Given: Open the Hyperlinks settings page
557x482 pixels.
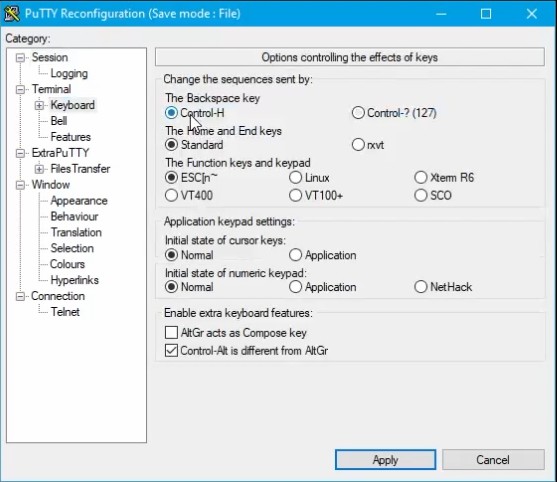Looking at the screenshot, I should (75, 280).
